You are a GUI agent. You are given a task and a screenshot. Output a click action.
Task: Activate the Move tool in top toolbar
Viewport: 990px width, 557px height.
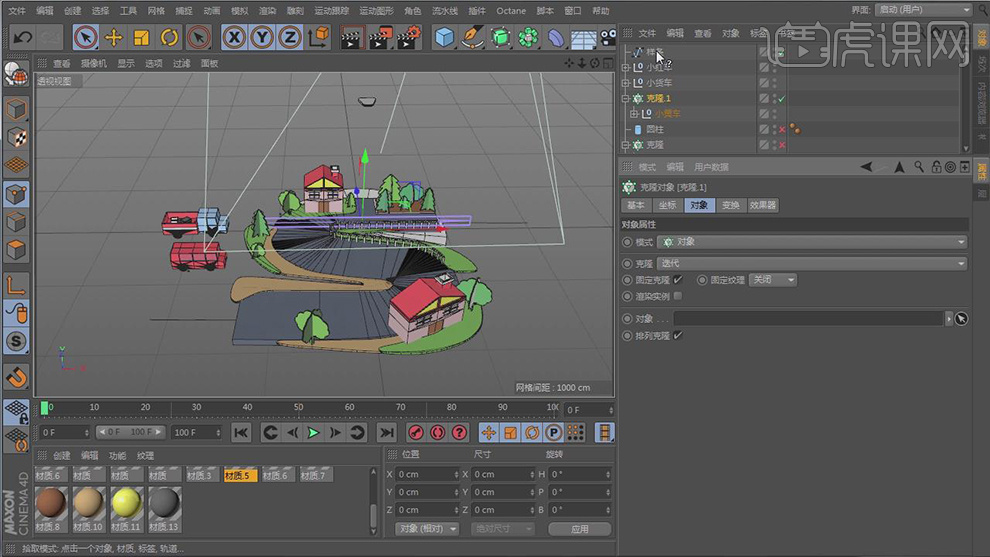114,37
